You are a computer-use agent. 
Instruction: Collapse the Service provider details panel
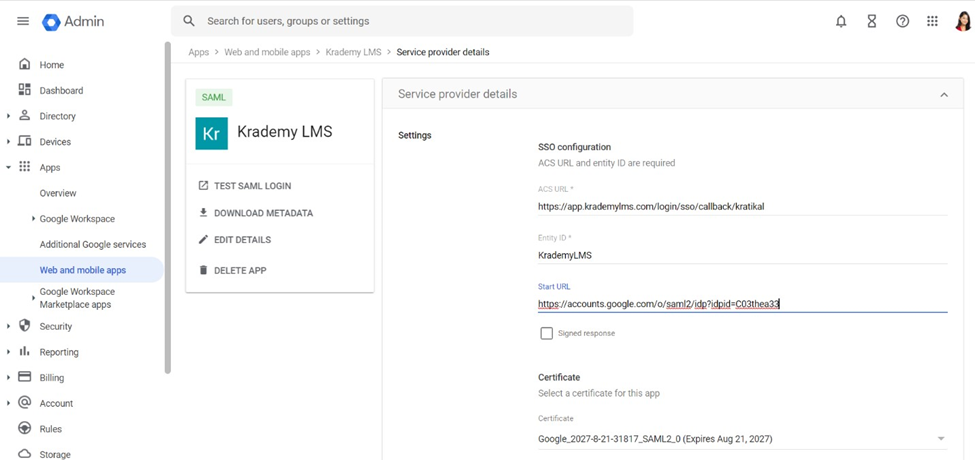point(944,94)
